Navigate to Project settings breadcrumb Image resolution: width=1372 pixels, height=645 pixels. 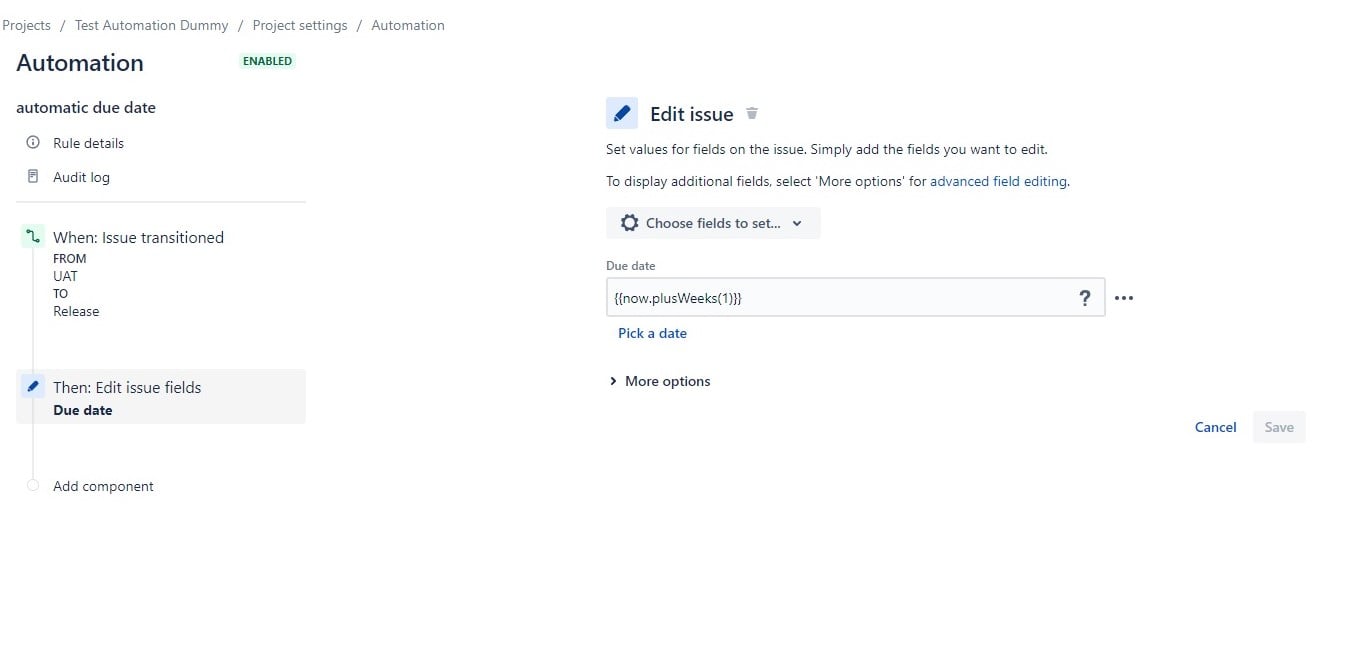click(300, 25)
